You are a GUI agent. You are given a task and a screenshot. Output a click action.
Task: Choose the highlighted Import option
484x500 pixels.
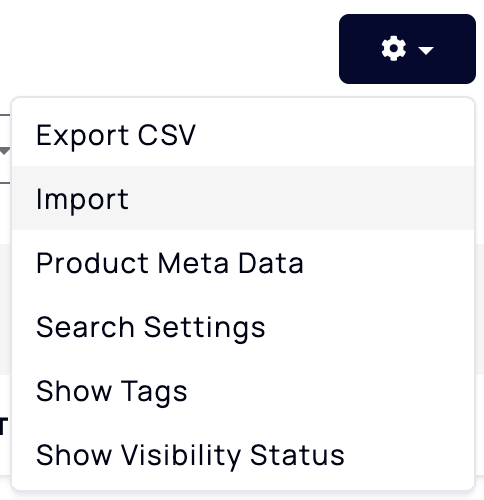coord(243,198)
